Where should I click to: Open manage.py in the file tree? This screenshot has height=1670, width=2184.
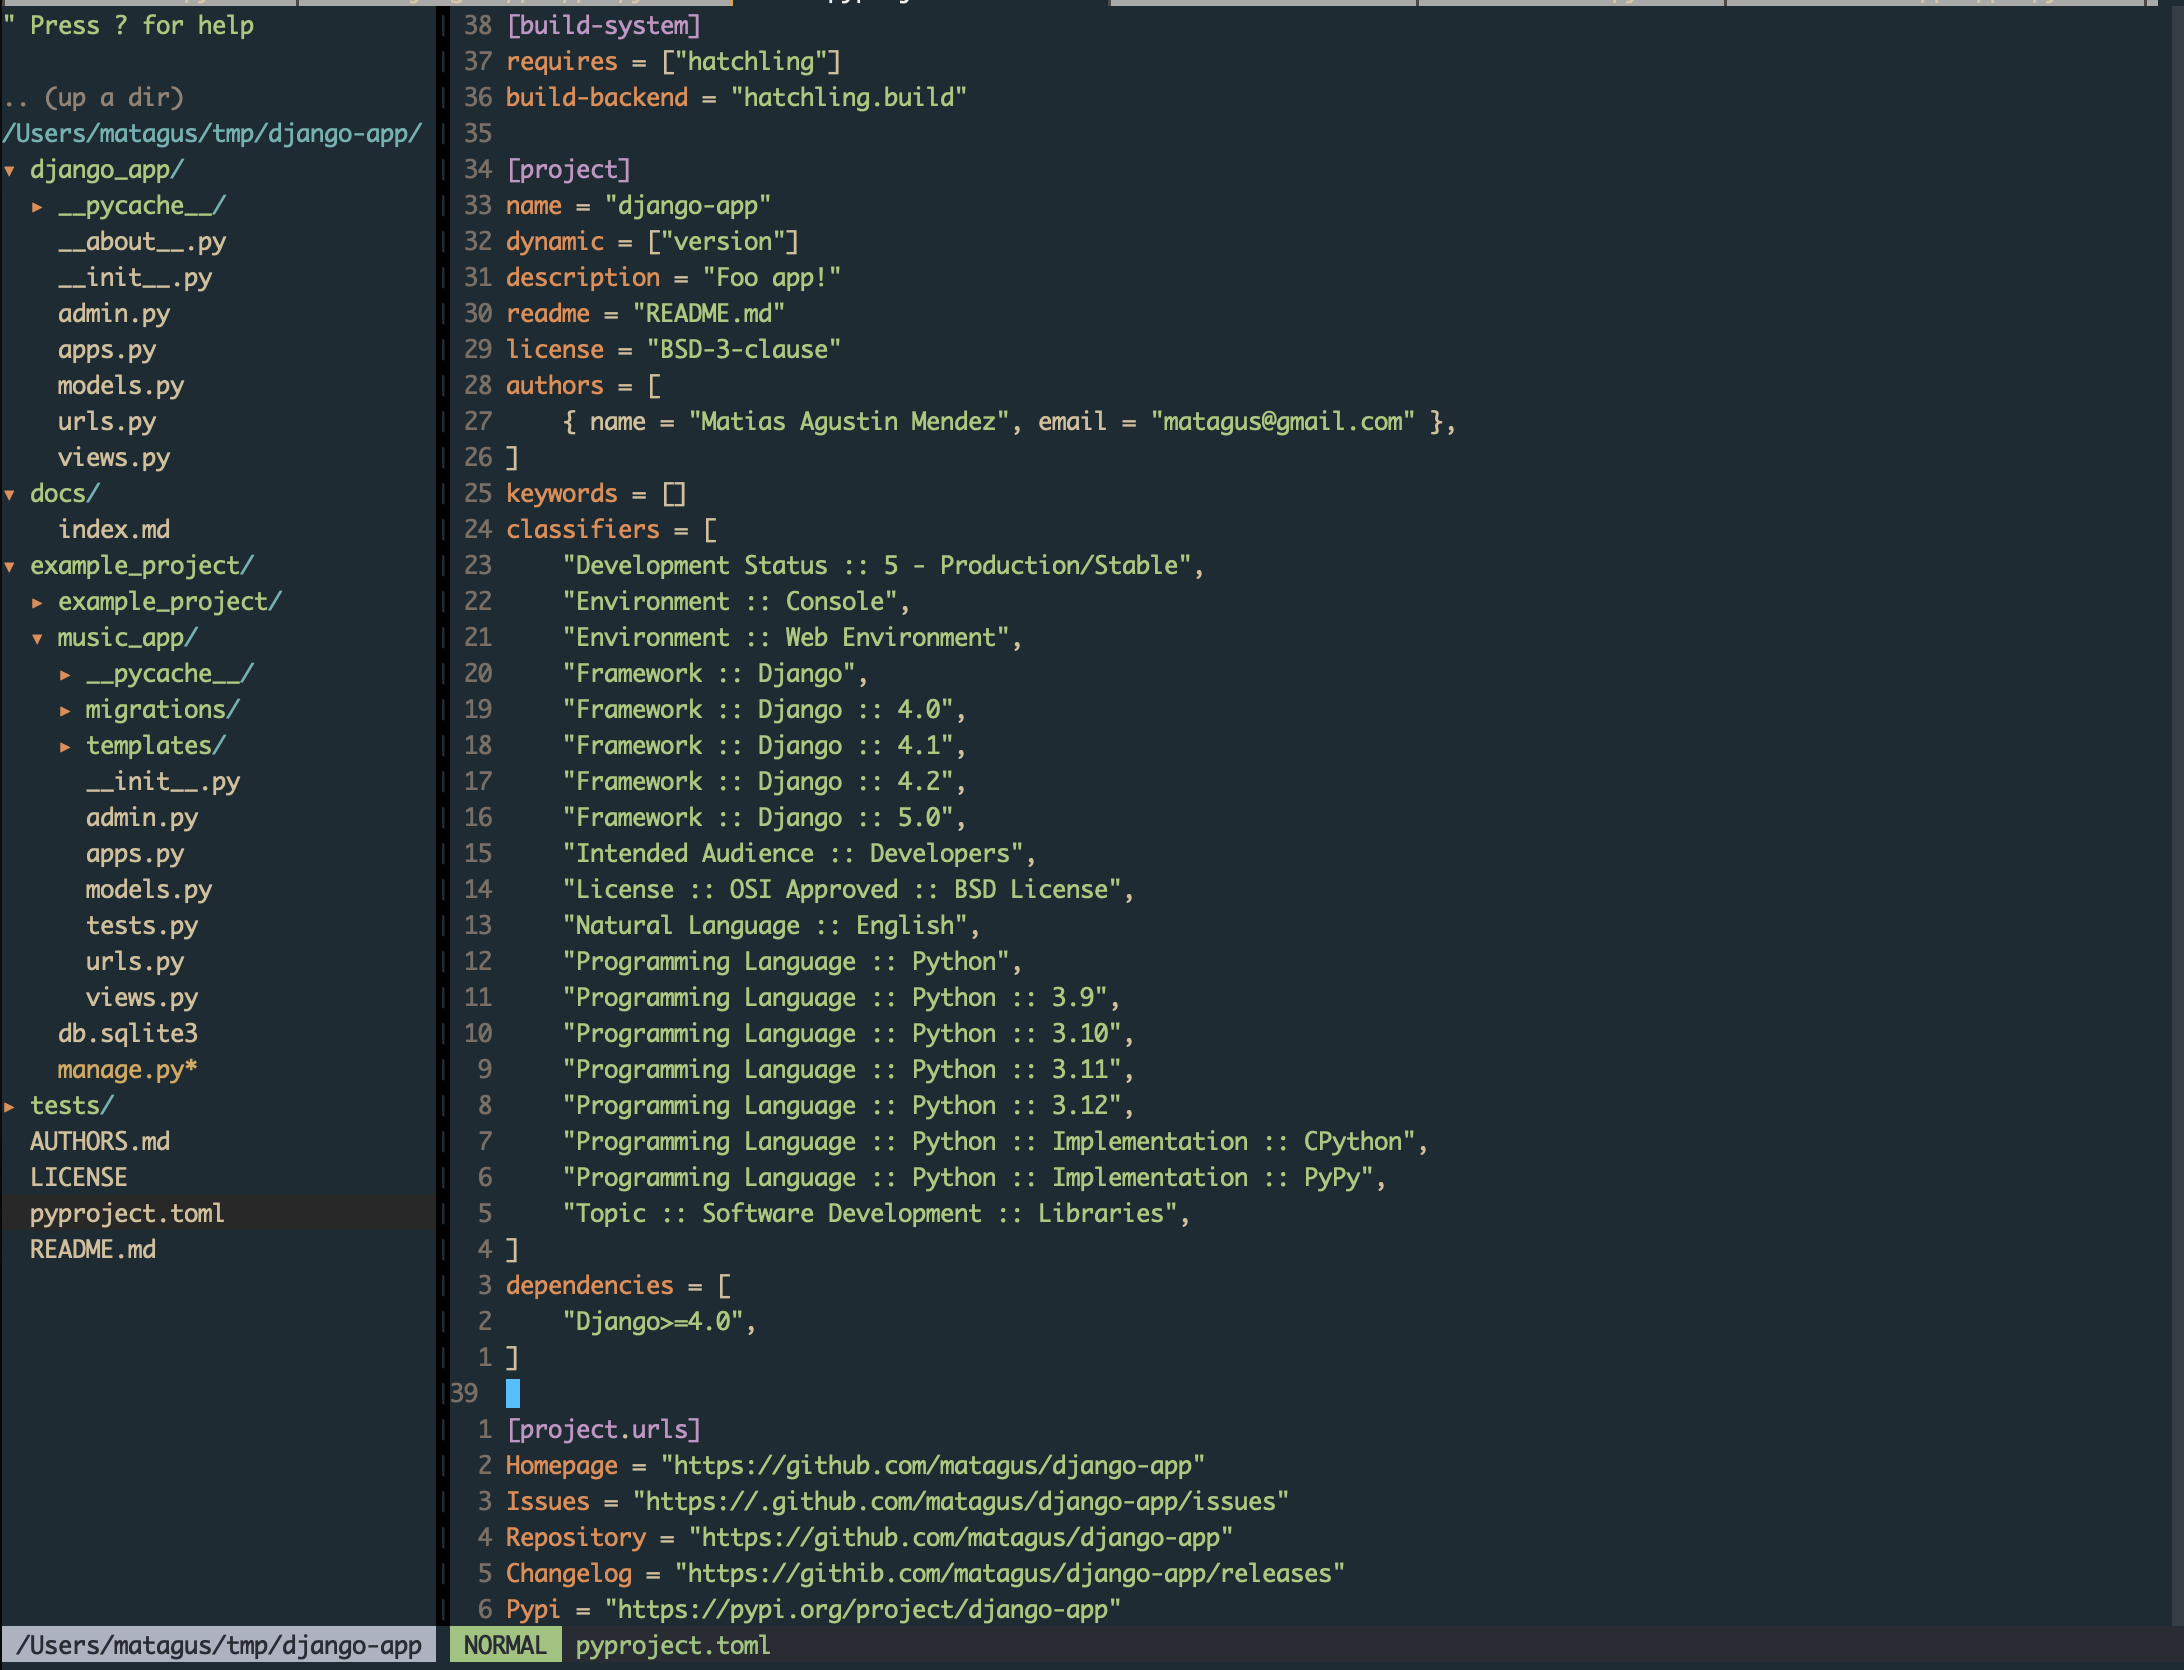click(127, 1070)
